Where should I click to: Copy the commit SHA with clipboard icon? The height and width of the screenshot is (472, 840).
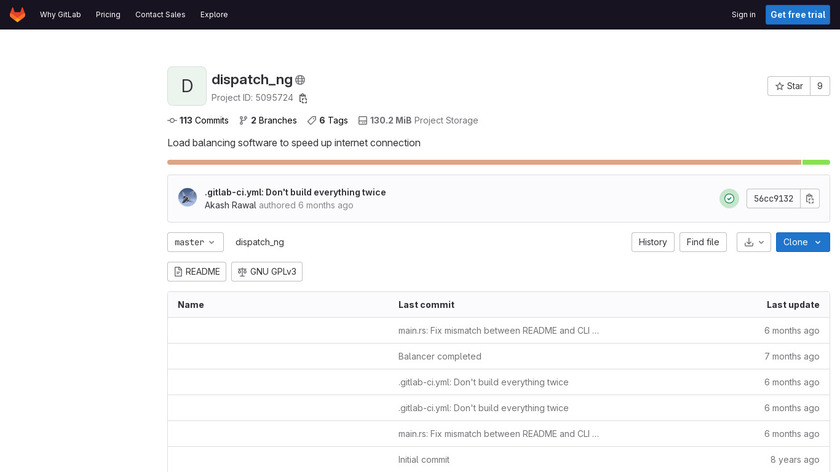click(x=809, y=199)
